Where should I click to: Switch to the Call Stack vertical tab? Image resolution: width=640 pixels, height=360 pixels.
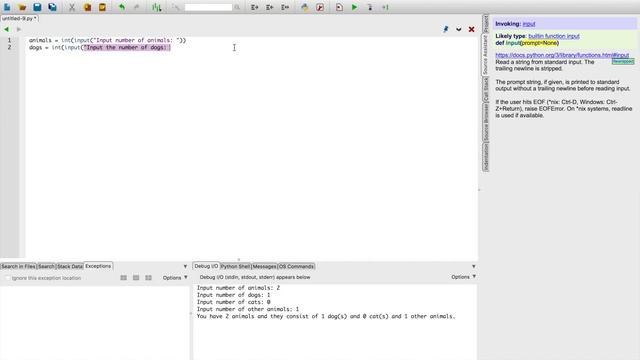tap(486, 90)
